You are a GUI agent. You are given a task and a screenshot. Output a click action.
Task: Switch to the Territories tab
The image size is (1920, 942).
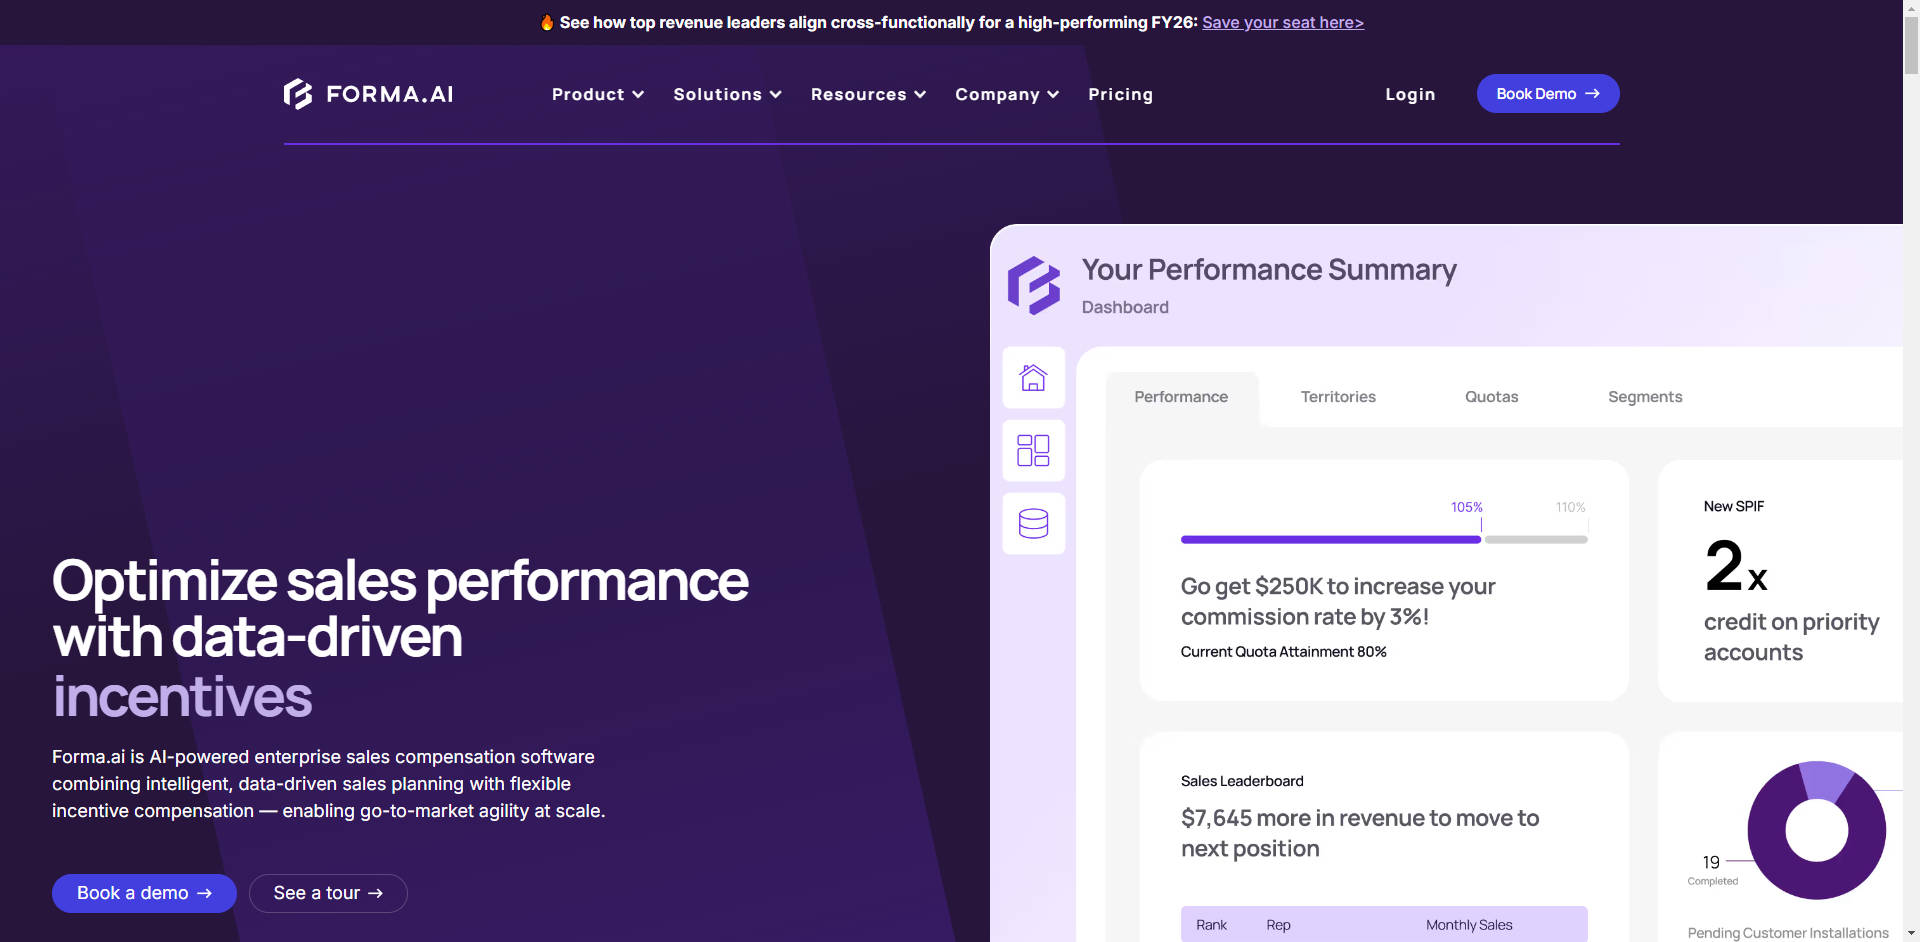pyautogui.click(x=1338, y=397)
